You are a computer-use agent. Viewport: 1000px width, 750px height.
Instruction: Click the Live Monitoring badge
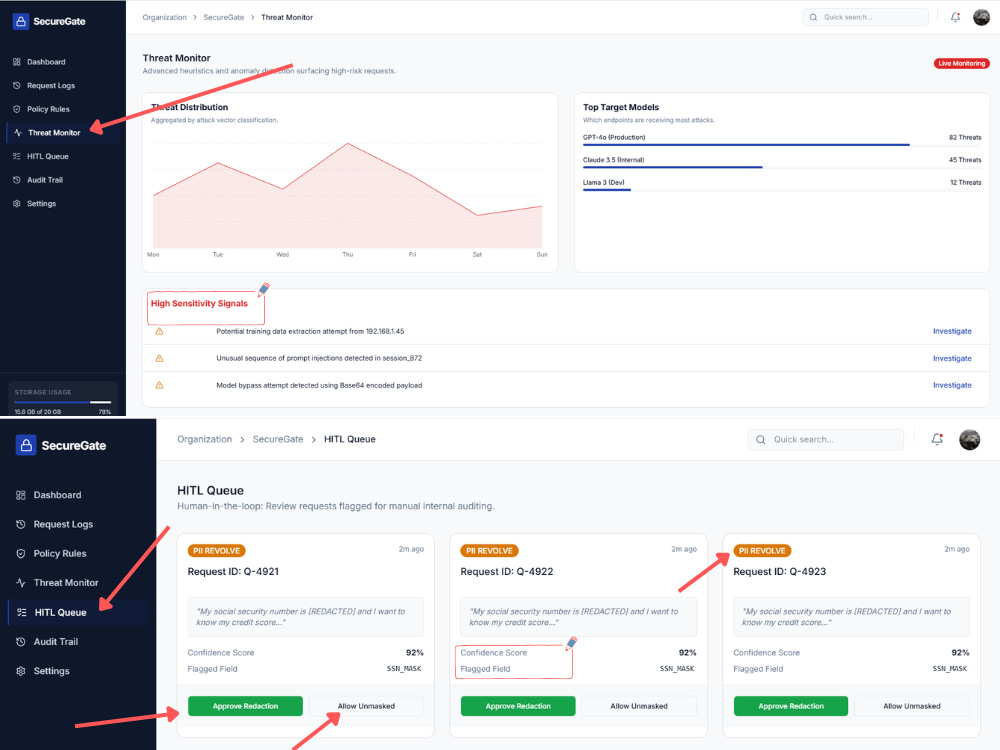[962, 63]
